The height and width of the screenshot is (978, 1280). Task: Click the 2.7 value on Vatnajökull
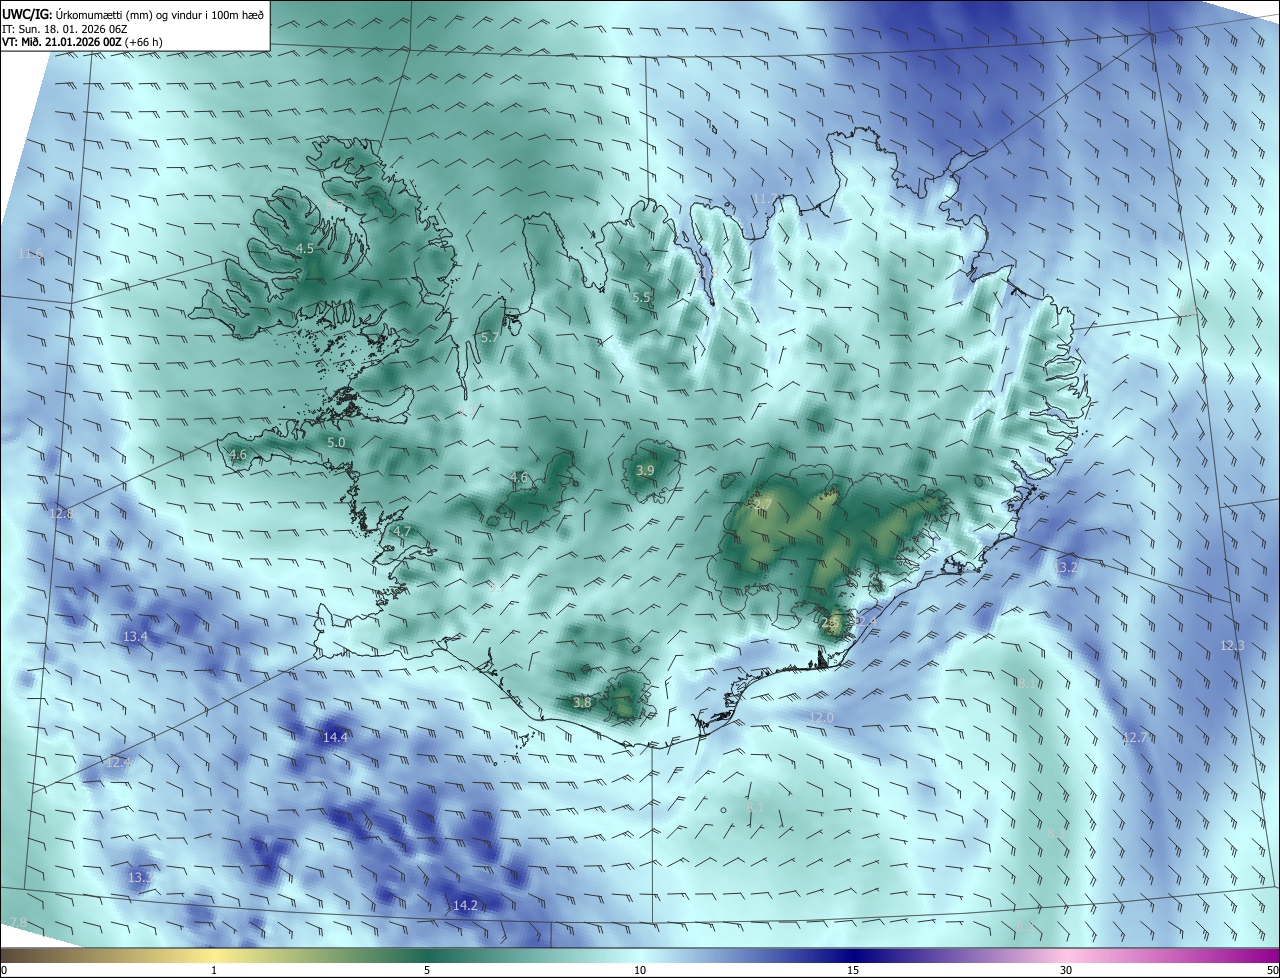pyautogui.click(x=763, y=503)
